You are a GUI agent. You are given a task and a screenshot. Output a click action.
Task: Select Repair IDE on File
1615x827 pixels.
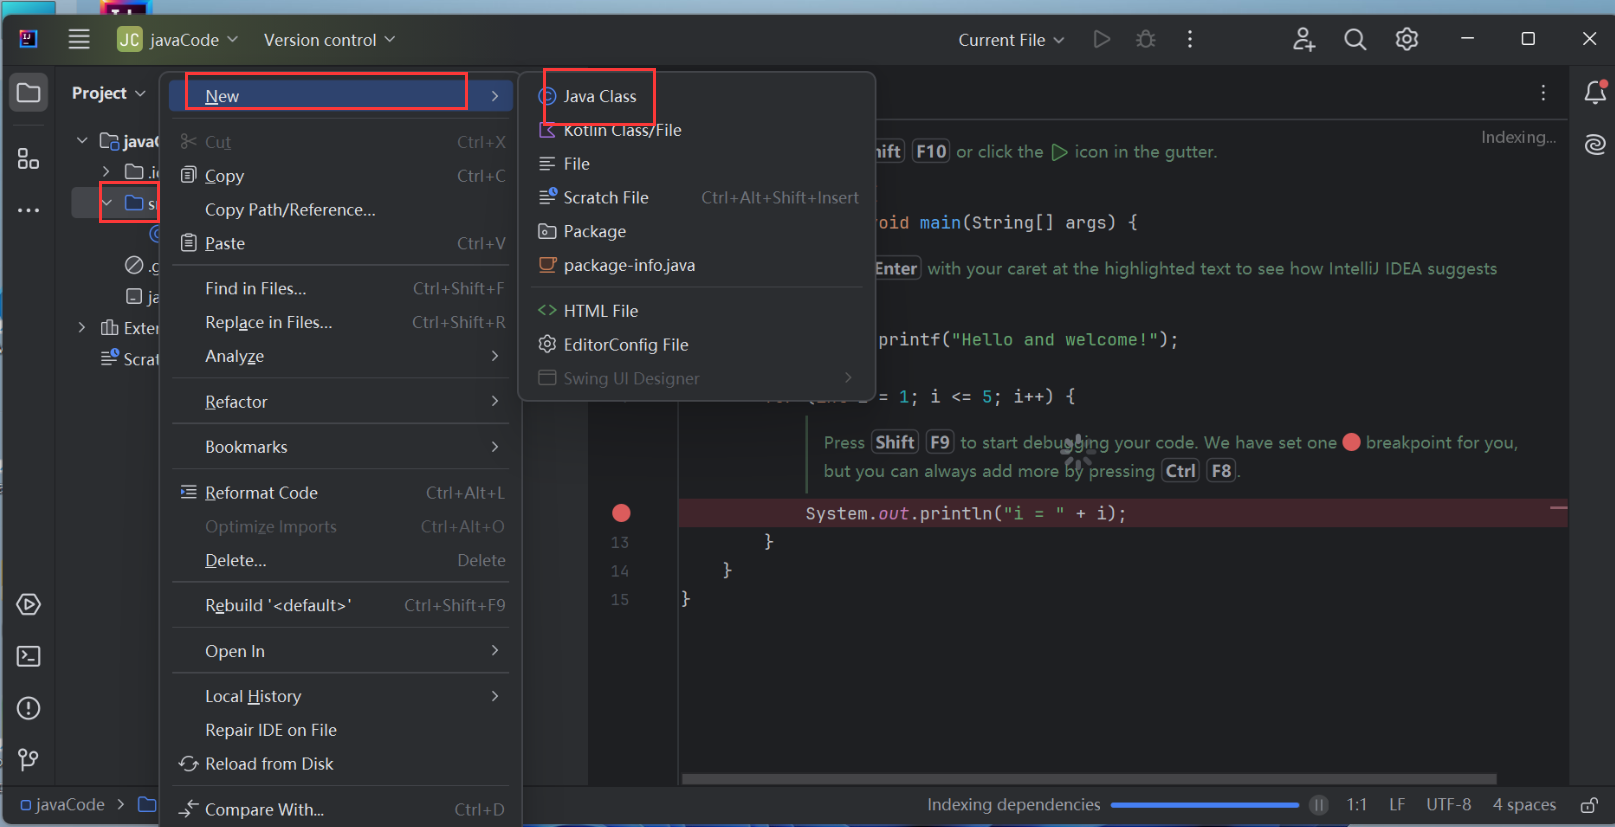pos(341,730)
